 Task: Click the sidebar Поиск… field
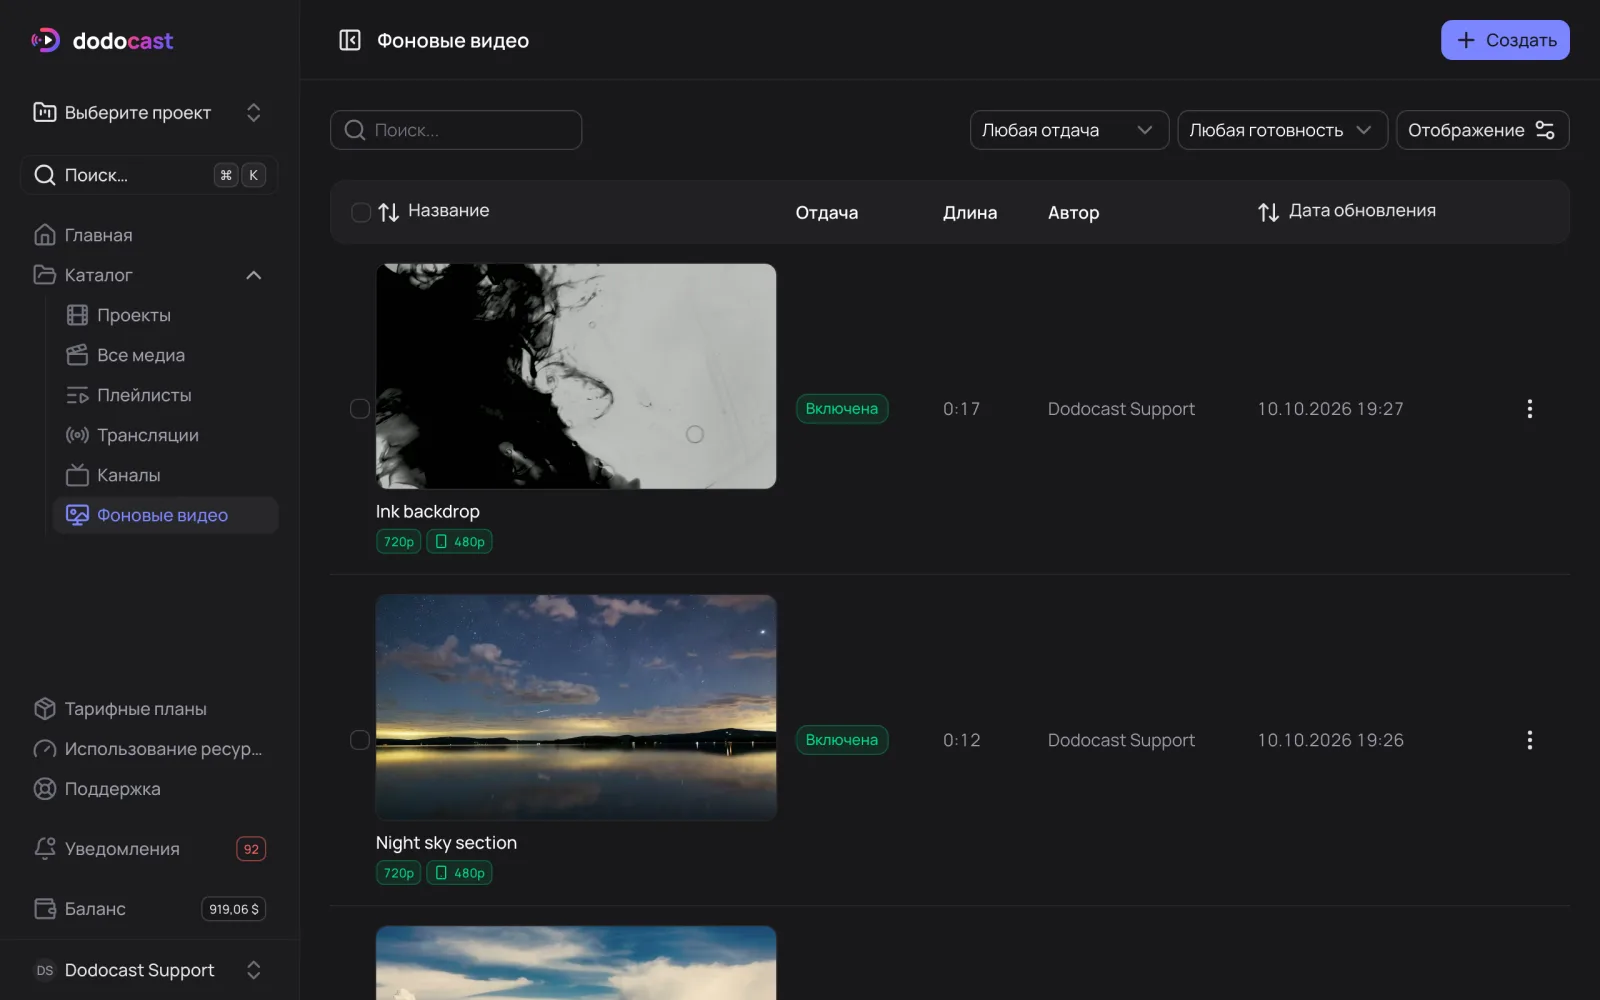[149, 175]
